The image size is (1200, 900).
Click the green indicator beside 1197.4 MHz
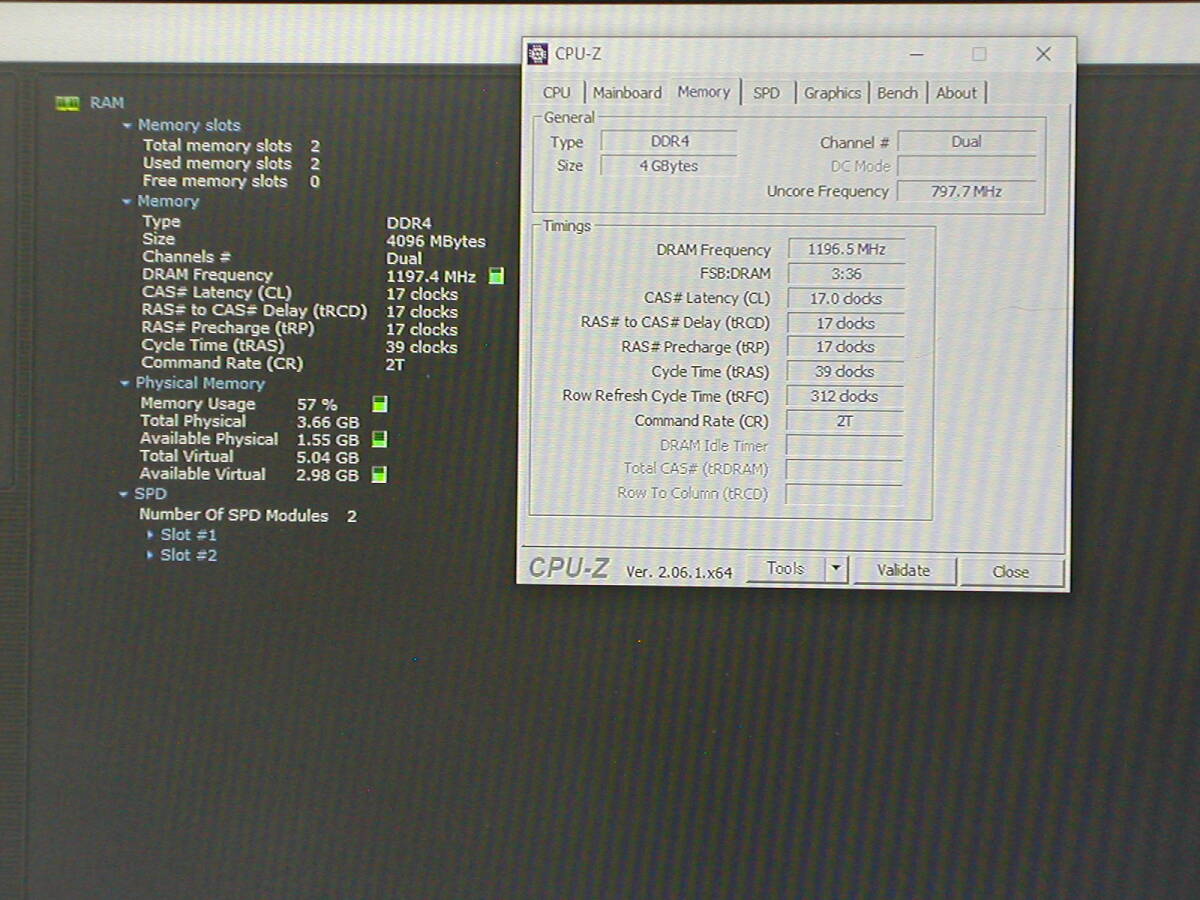[496, 276]
